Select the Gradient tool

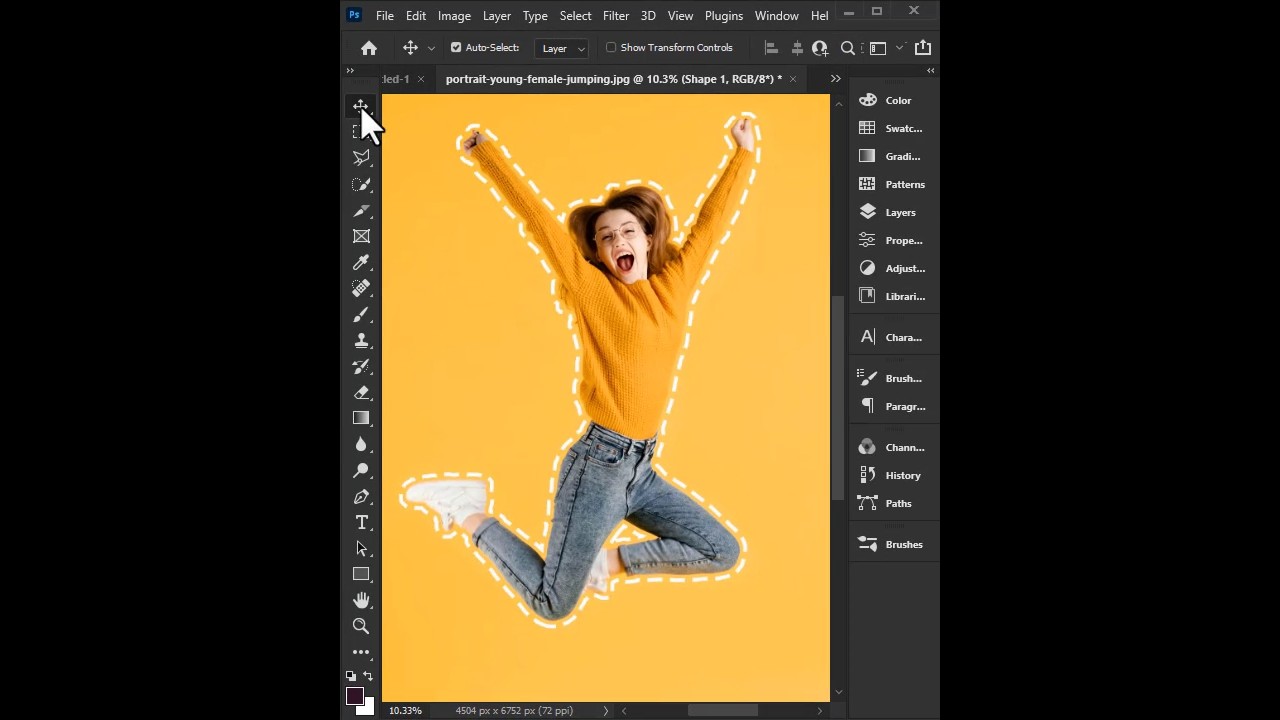[361, 418]
